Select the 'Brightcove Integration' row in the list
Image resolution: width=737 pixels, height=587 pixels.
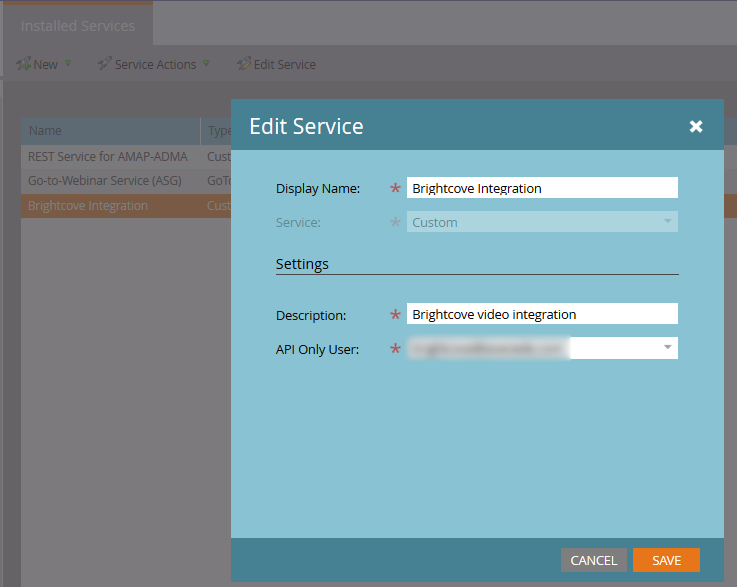pyautogui.click(x=126, y=205)
